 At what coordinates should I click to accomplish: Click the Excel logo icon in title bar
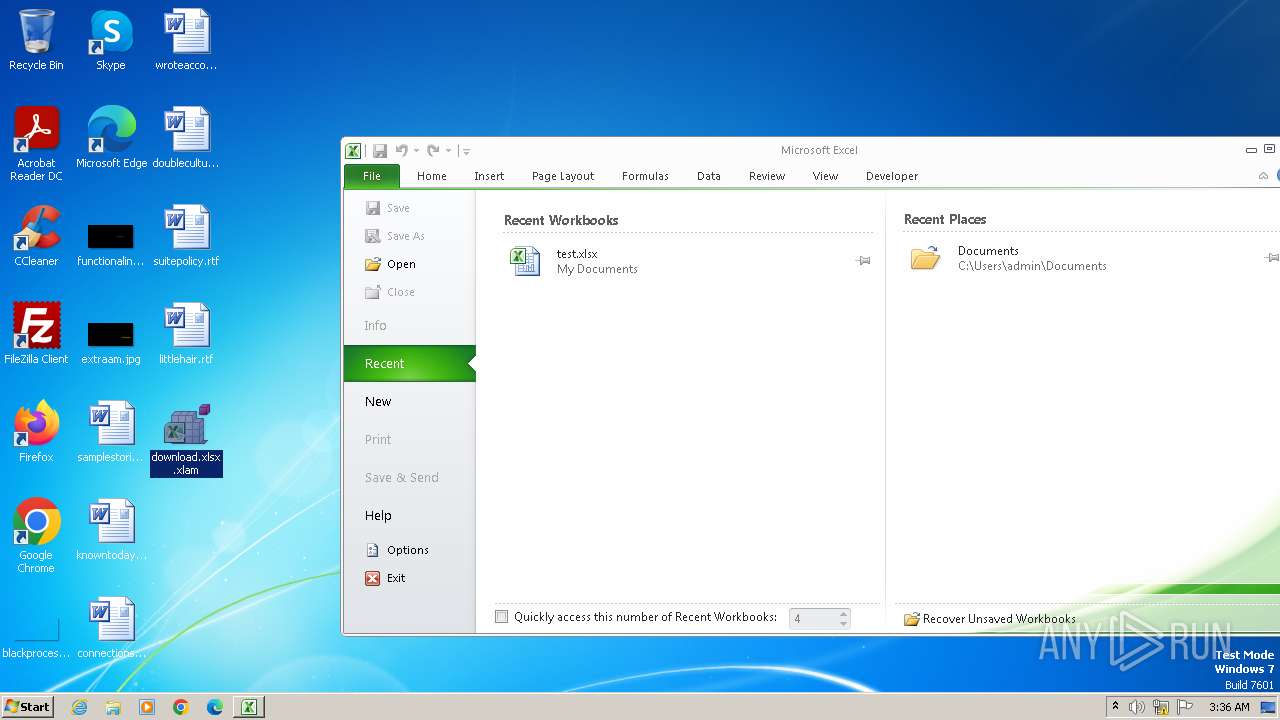pyautogui.click(x=353, y=151)
